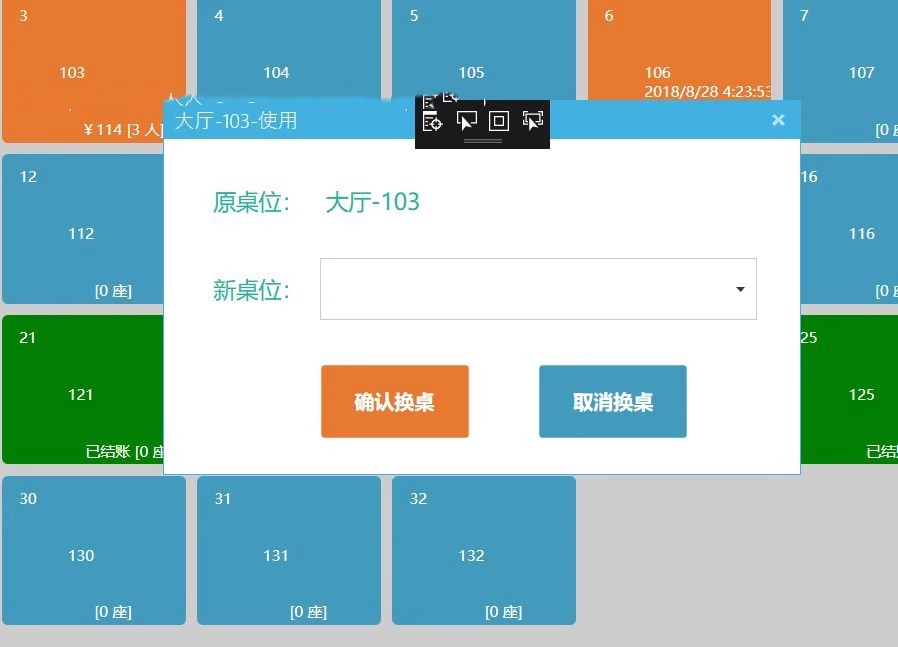Screen dimensions: 898x647
Task: Choose empty table 112 tile
Action: click(x=83, y=229)
